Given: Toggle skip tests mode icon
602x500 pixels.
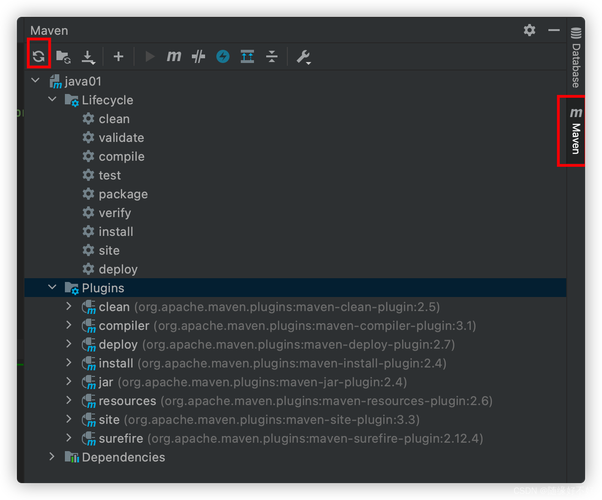Looking at the screenshot, I should 223,57.
